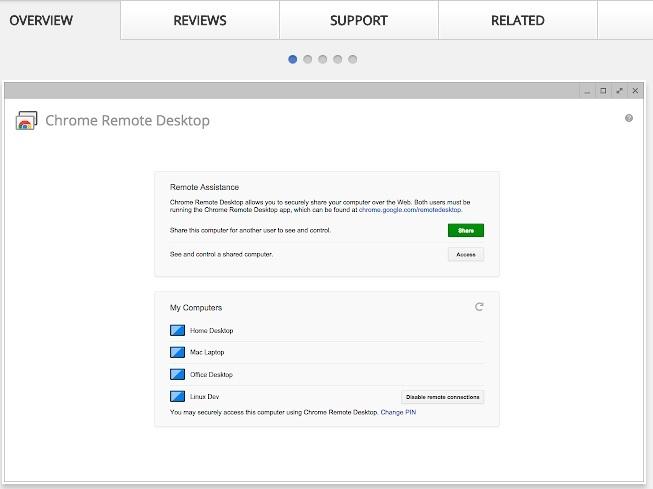Click the fullscreen expand window icon
Screen dimensions: 653x489
(619, 90)
